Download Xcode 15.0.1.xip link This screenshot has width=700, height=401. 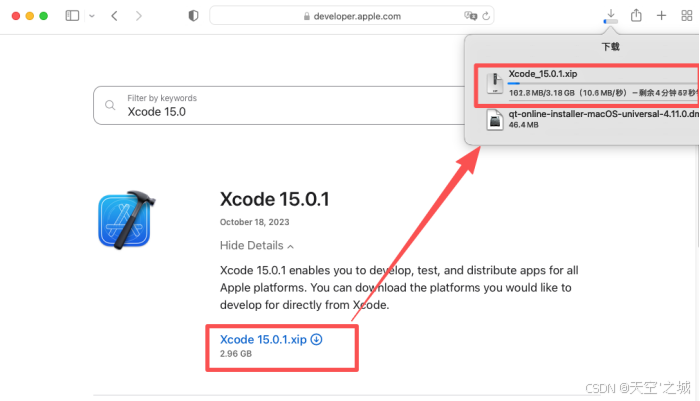coord(263,339)
